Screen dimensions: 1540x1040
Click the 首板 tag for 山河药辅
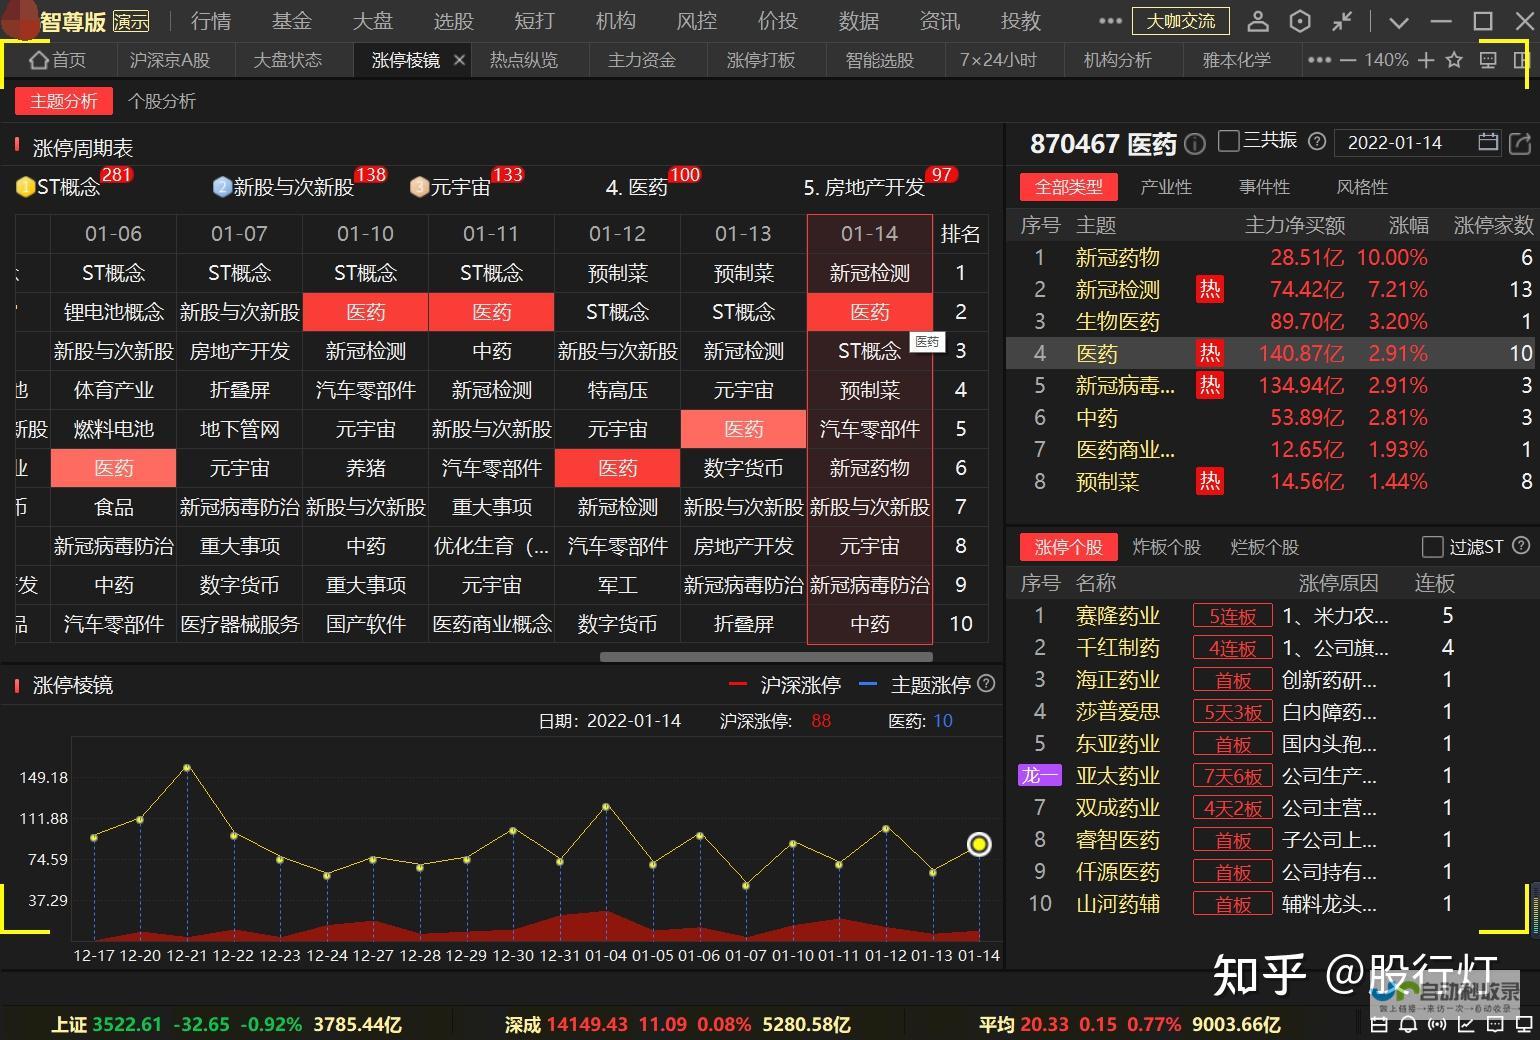pyautogui.click(x=1232, y=904)
